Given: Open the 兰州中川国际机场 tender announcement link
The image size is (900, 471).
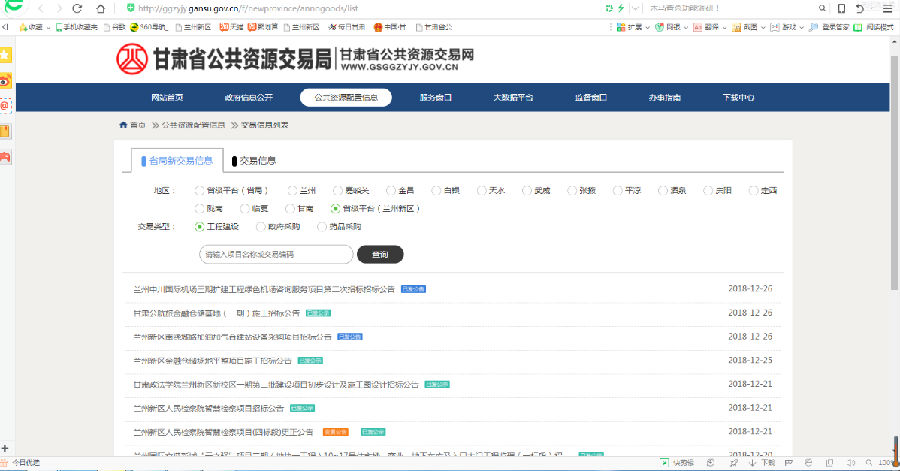Looking at the screenshot, I should pos(264,289).
